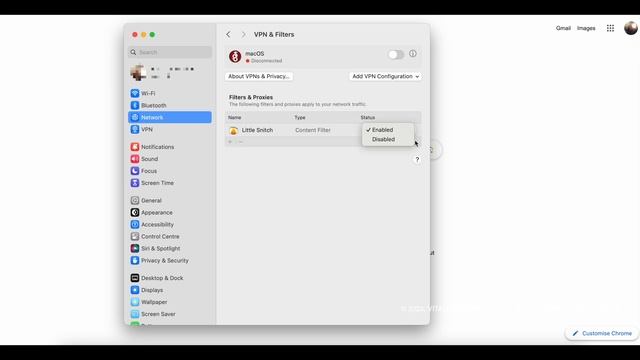This screenshot has width=640, height=360.
Task: Open Screen Time settings
Action: pyautogui.click(x=170, y=183)
